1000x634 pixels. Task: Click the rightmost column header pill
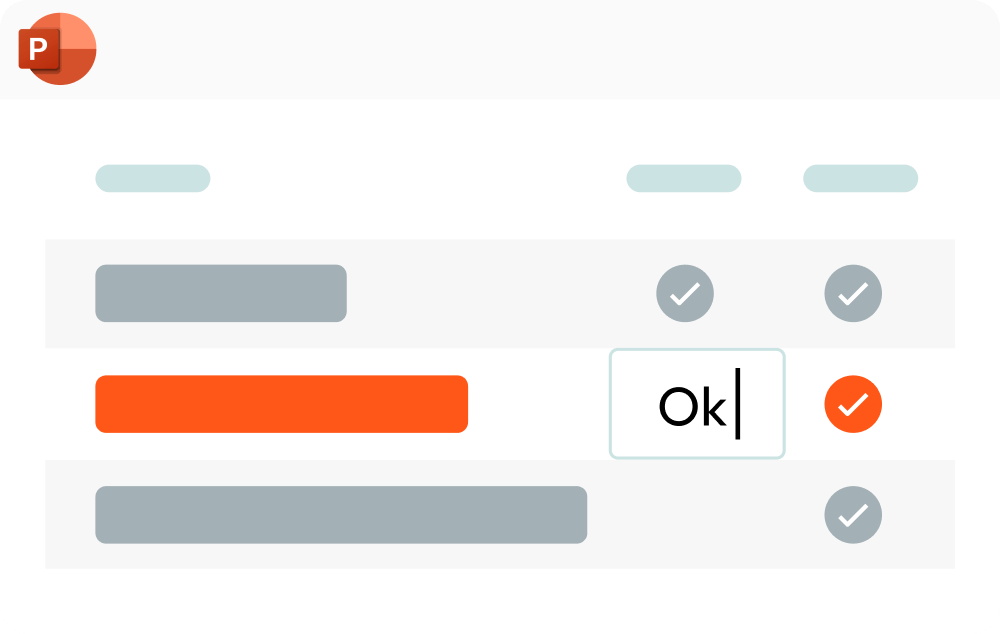tap(861, 179)
